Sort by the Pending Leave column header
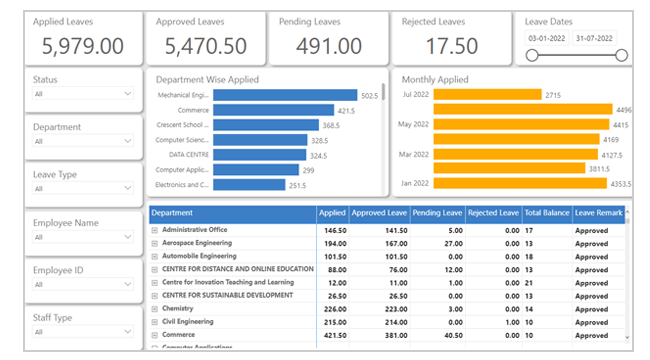 tap(437, 213)
